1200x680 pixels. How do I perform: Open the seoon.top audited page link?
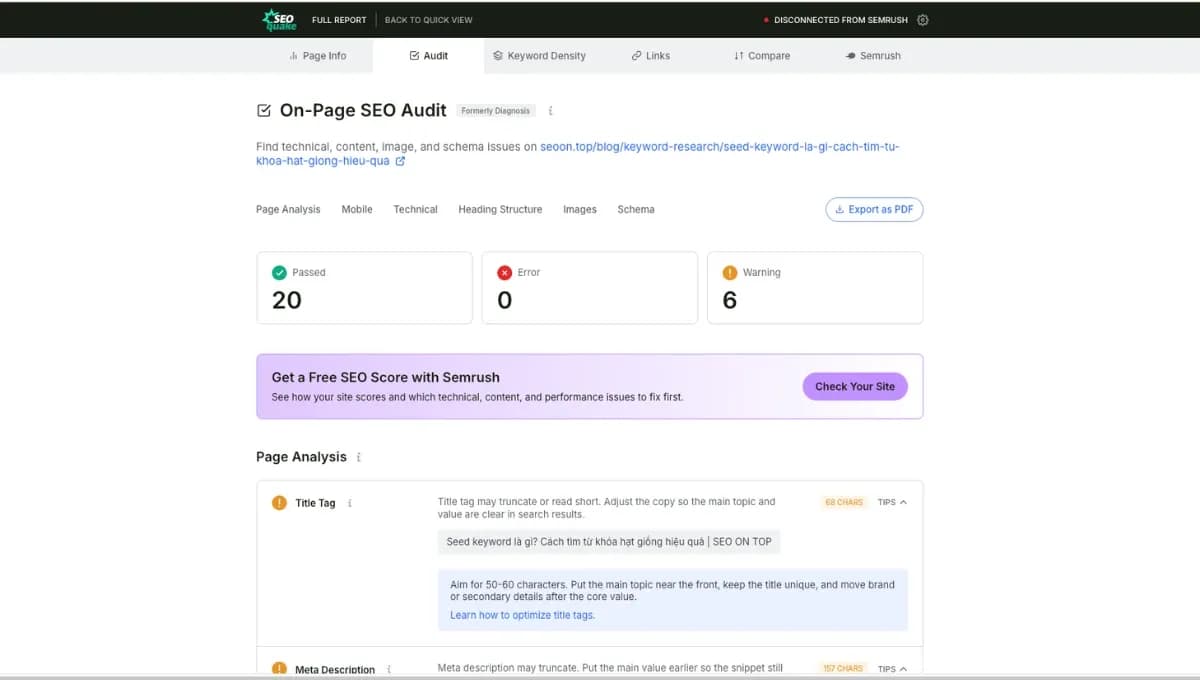pyautogui.click(x=577, y=154)
